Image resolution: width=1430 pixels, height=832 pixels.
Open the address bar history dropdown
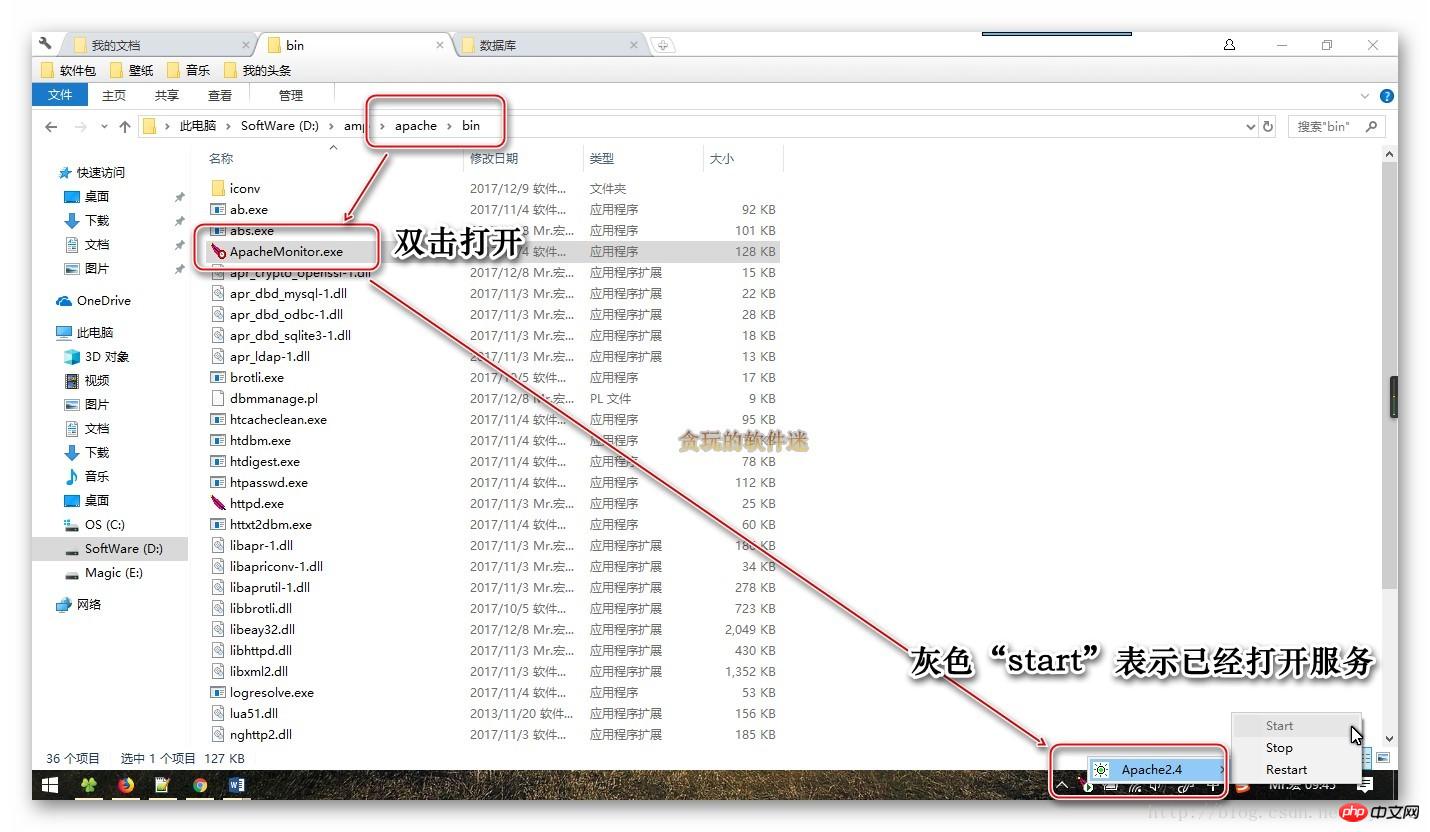click(x=1250, y=127)
